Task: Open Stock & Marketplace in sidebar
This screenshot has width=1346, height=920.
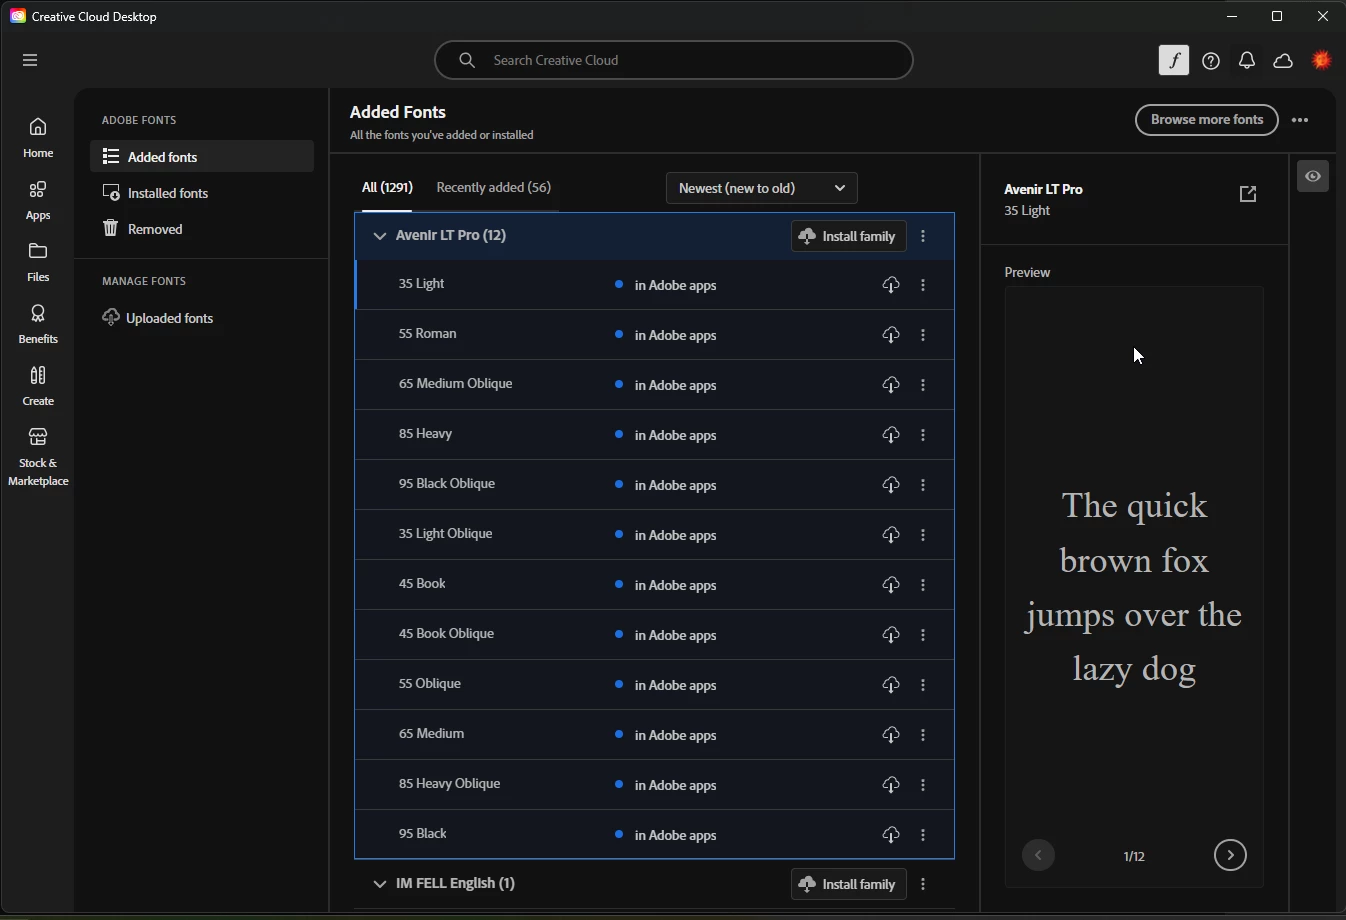Action: (38, 457)
